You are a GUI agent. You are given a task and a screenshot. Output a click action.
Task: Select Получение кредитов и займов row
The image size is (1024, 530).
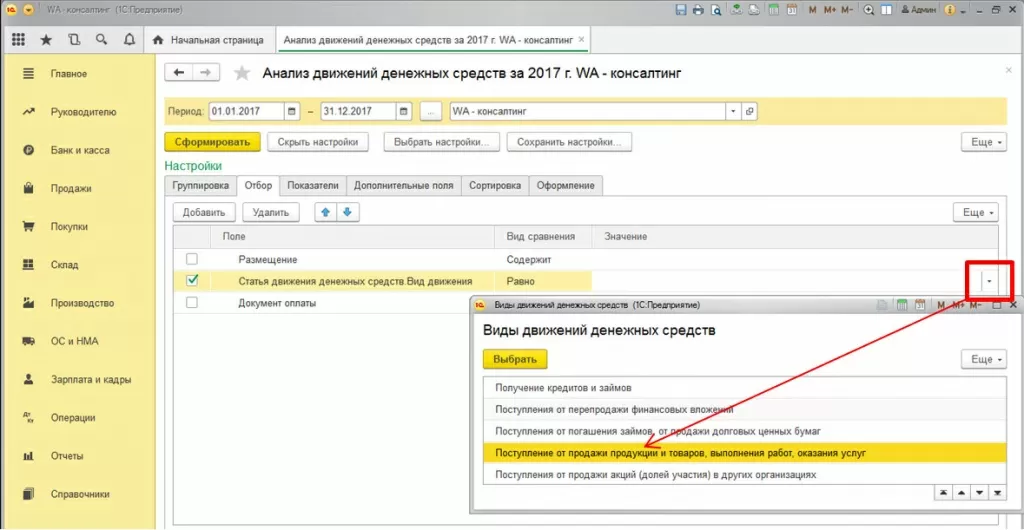coord(744,388)
